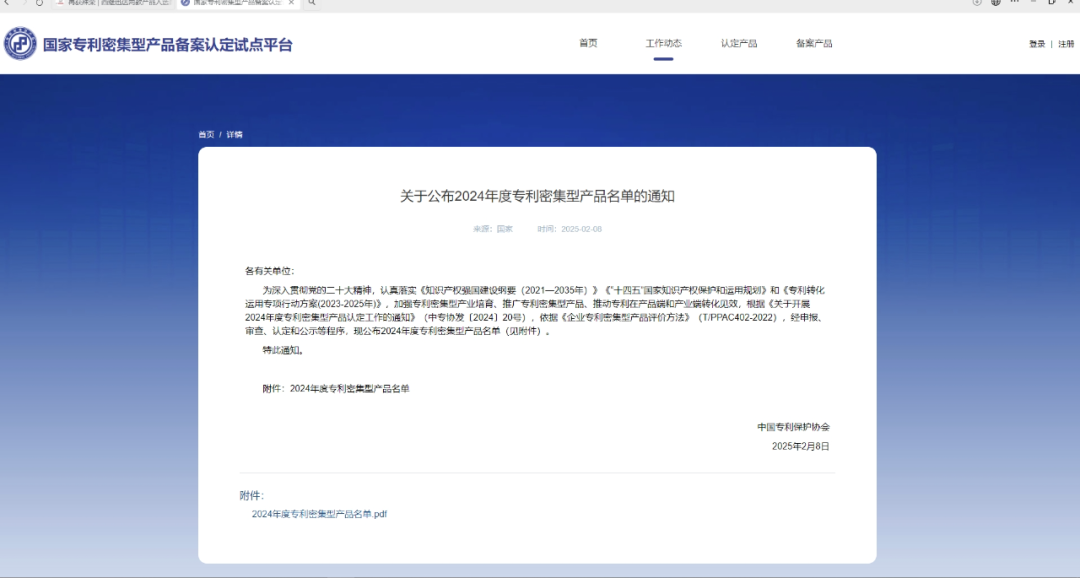Click the browser profile avatar icon
Screen dimensions: 1080x578
(997, 5)
